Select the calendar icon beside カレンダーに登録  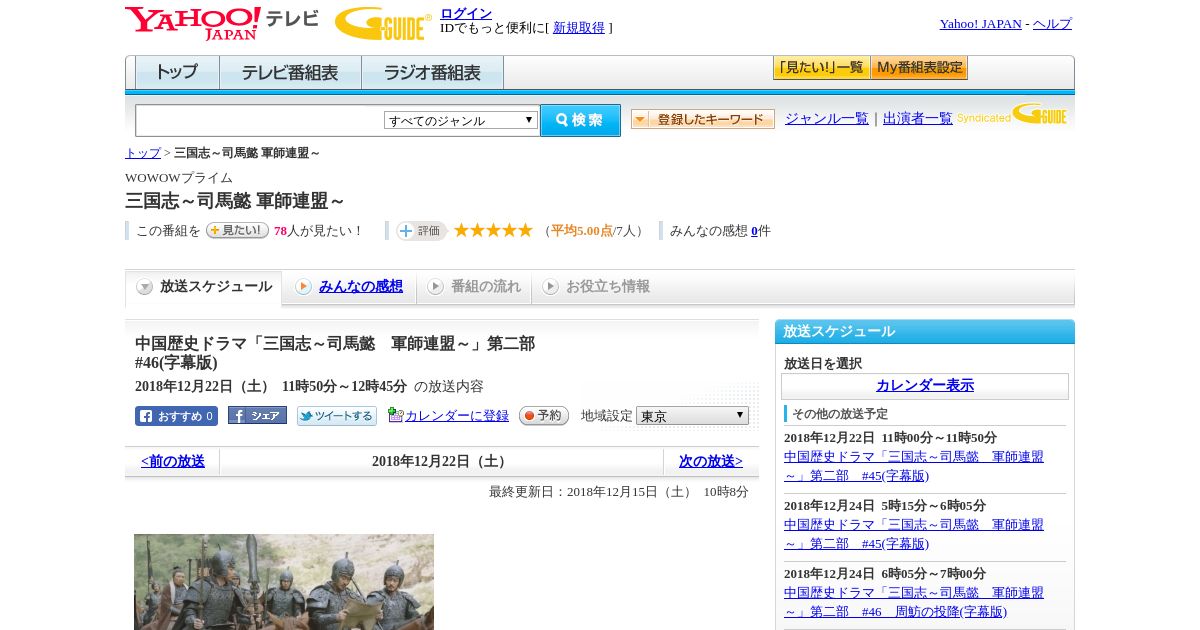click(395, 415)
